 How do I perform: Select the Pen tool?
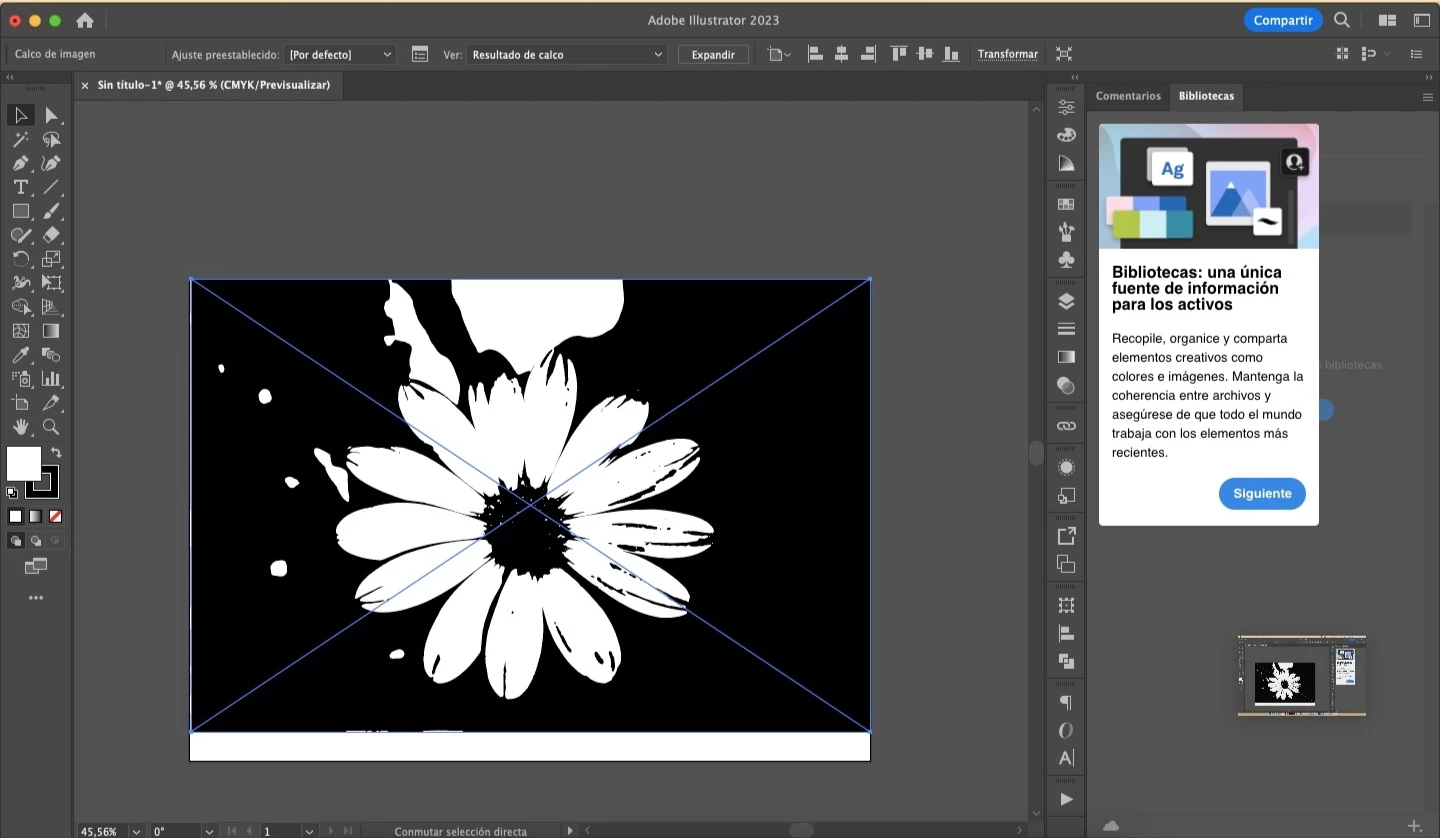[x=20, y=163]
